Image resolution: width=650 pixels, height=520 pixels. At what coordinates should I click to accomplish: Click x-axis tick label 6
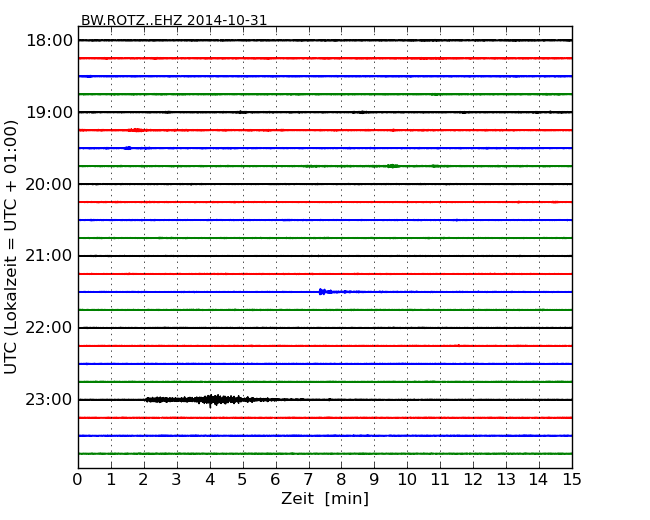tap(275, 480)
